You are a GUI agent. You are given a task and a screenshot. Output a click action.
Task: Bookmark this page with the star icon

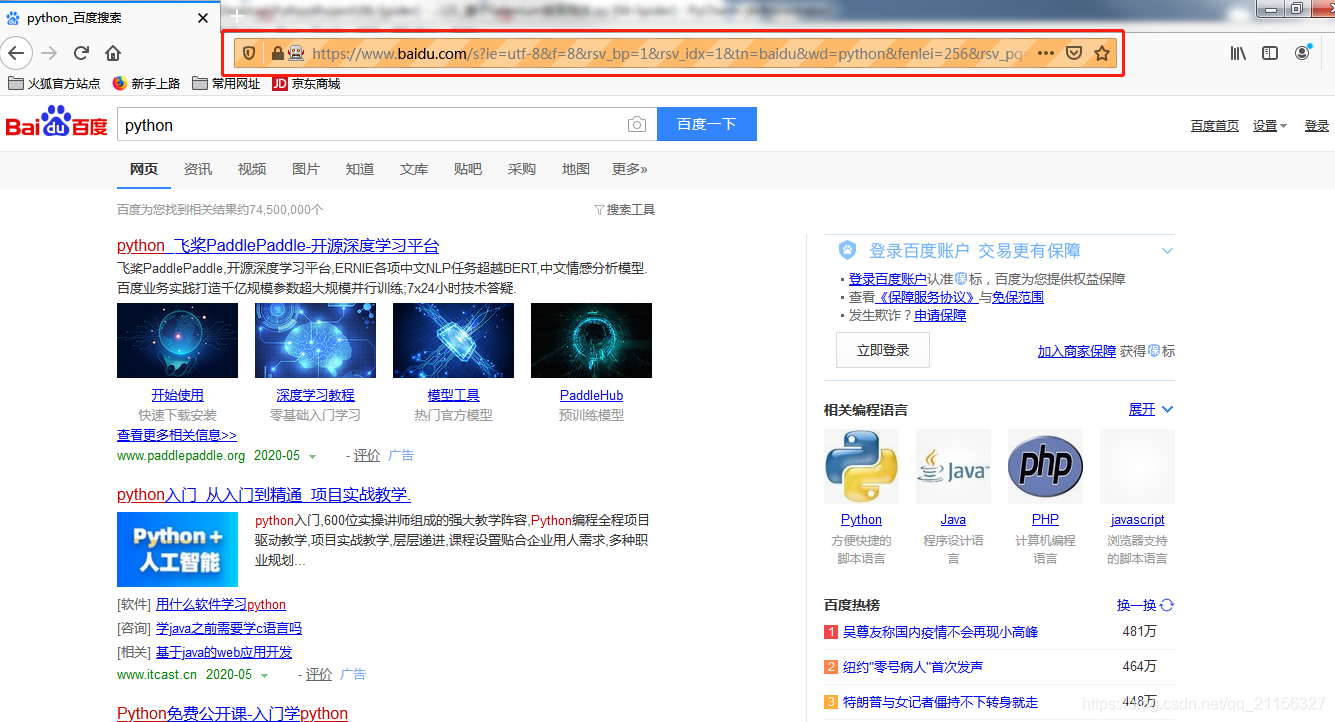click(x=1102, y=53)
